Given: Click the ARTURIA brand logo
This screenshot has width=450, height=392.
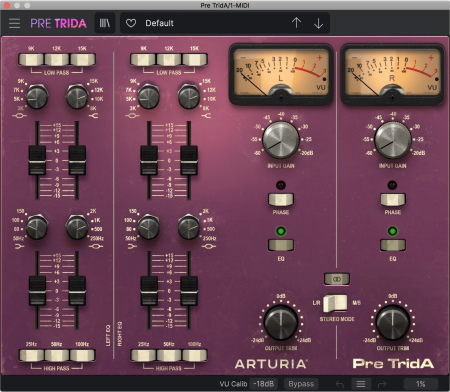Looking at the screenshot, I should [x=271, y=364].
